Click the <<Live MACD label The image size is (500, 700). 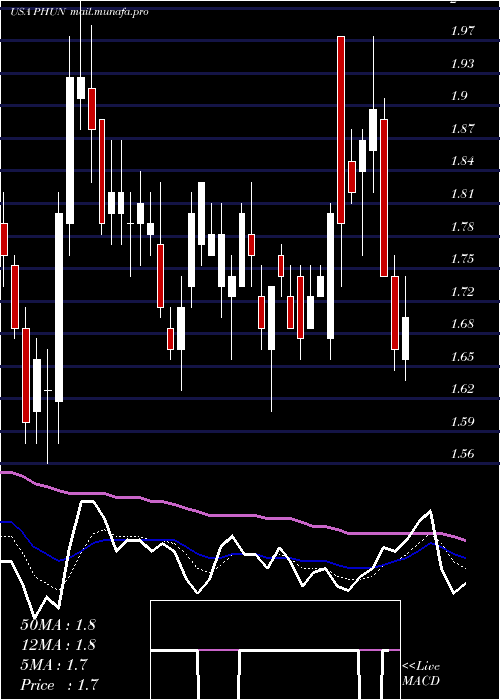[x=421, y=674]
